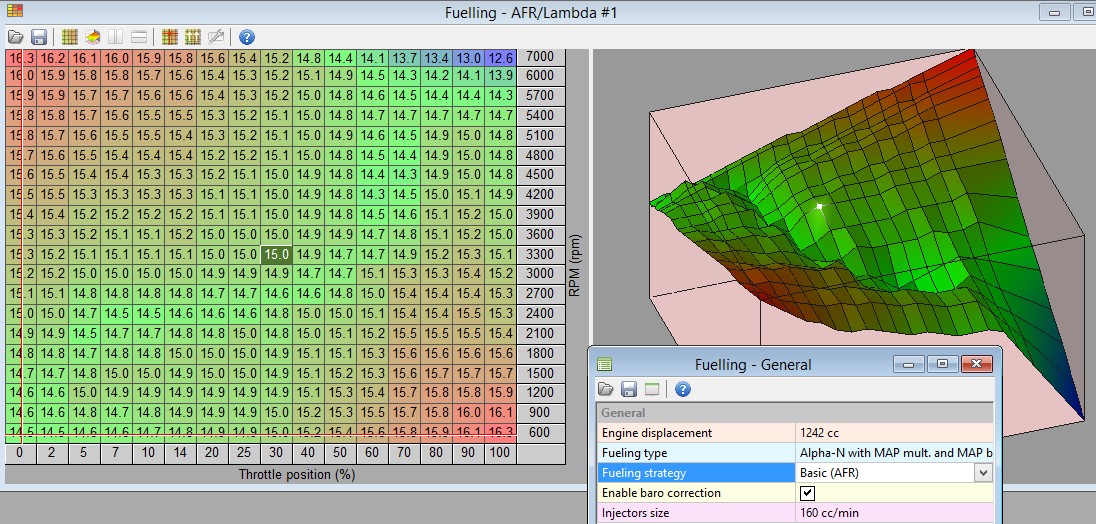Click the grid icon with up arrows
Viewport: 1096px width, 524px height.
pyautogui.click(x=192, y=37)
